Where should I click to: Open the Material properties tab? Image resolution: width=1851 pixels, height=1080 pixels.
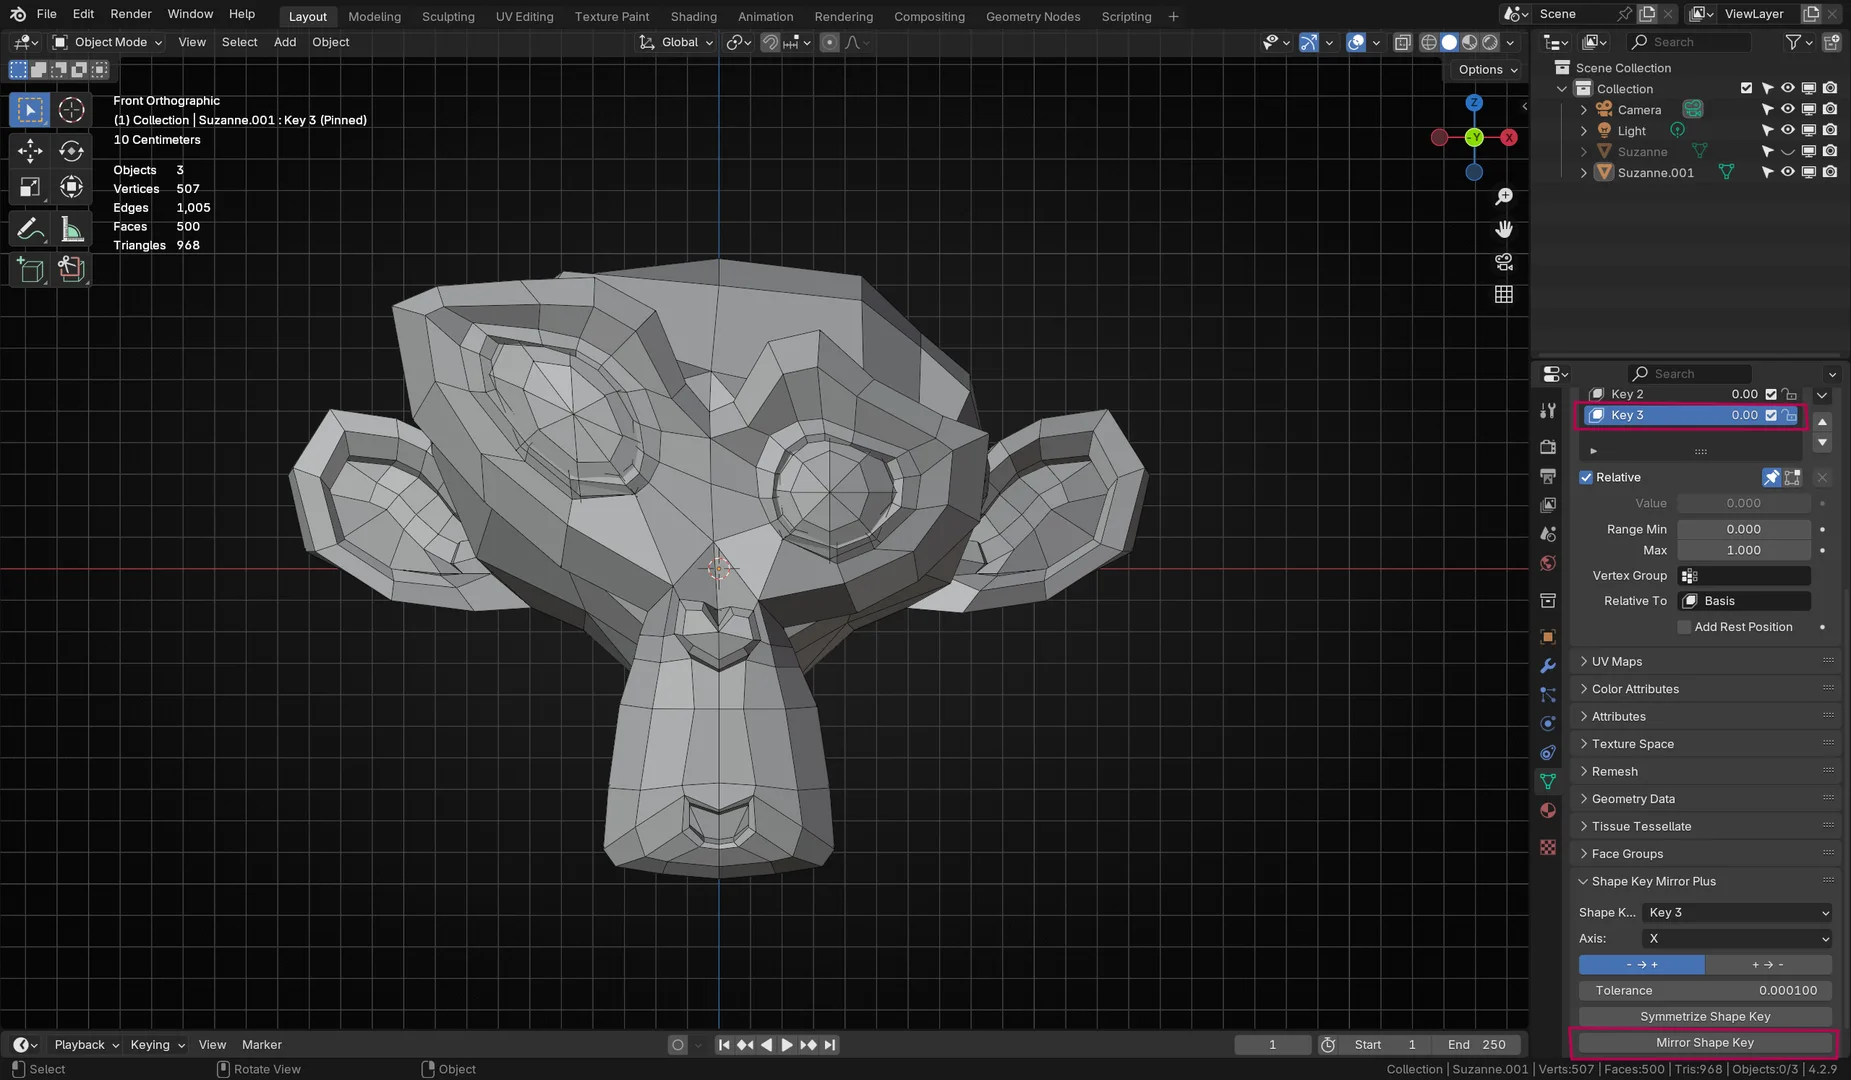point(1548,810)
